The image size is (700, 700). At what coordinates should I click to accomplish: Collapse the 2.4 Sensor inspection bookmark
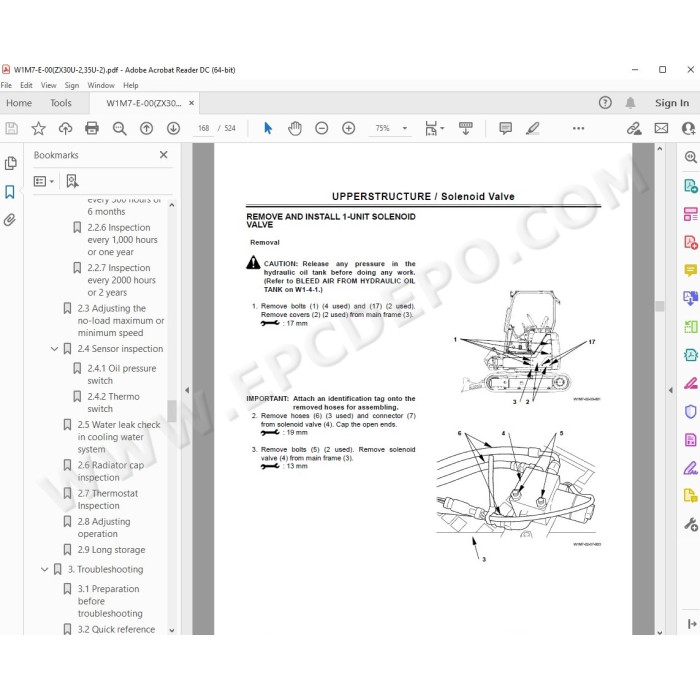pos(54,349)
